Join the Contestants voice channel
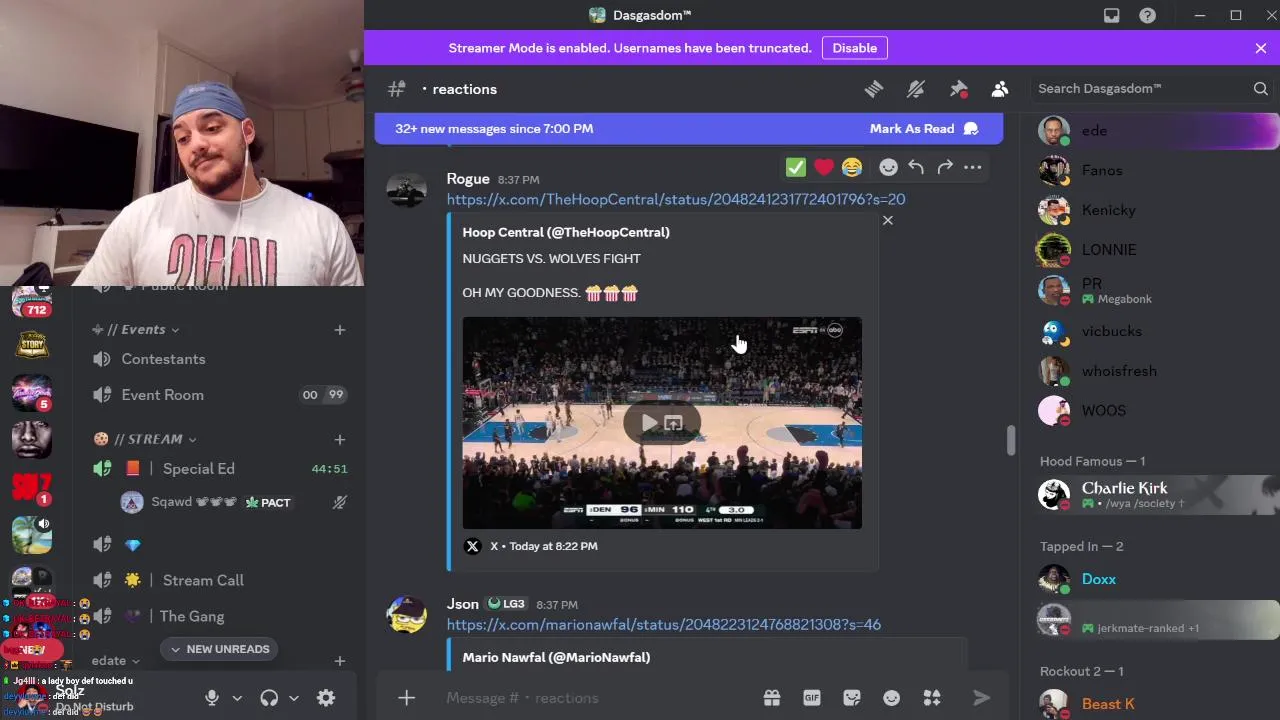The image size is (1280, 720). coord(219,359)
